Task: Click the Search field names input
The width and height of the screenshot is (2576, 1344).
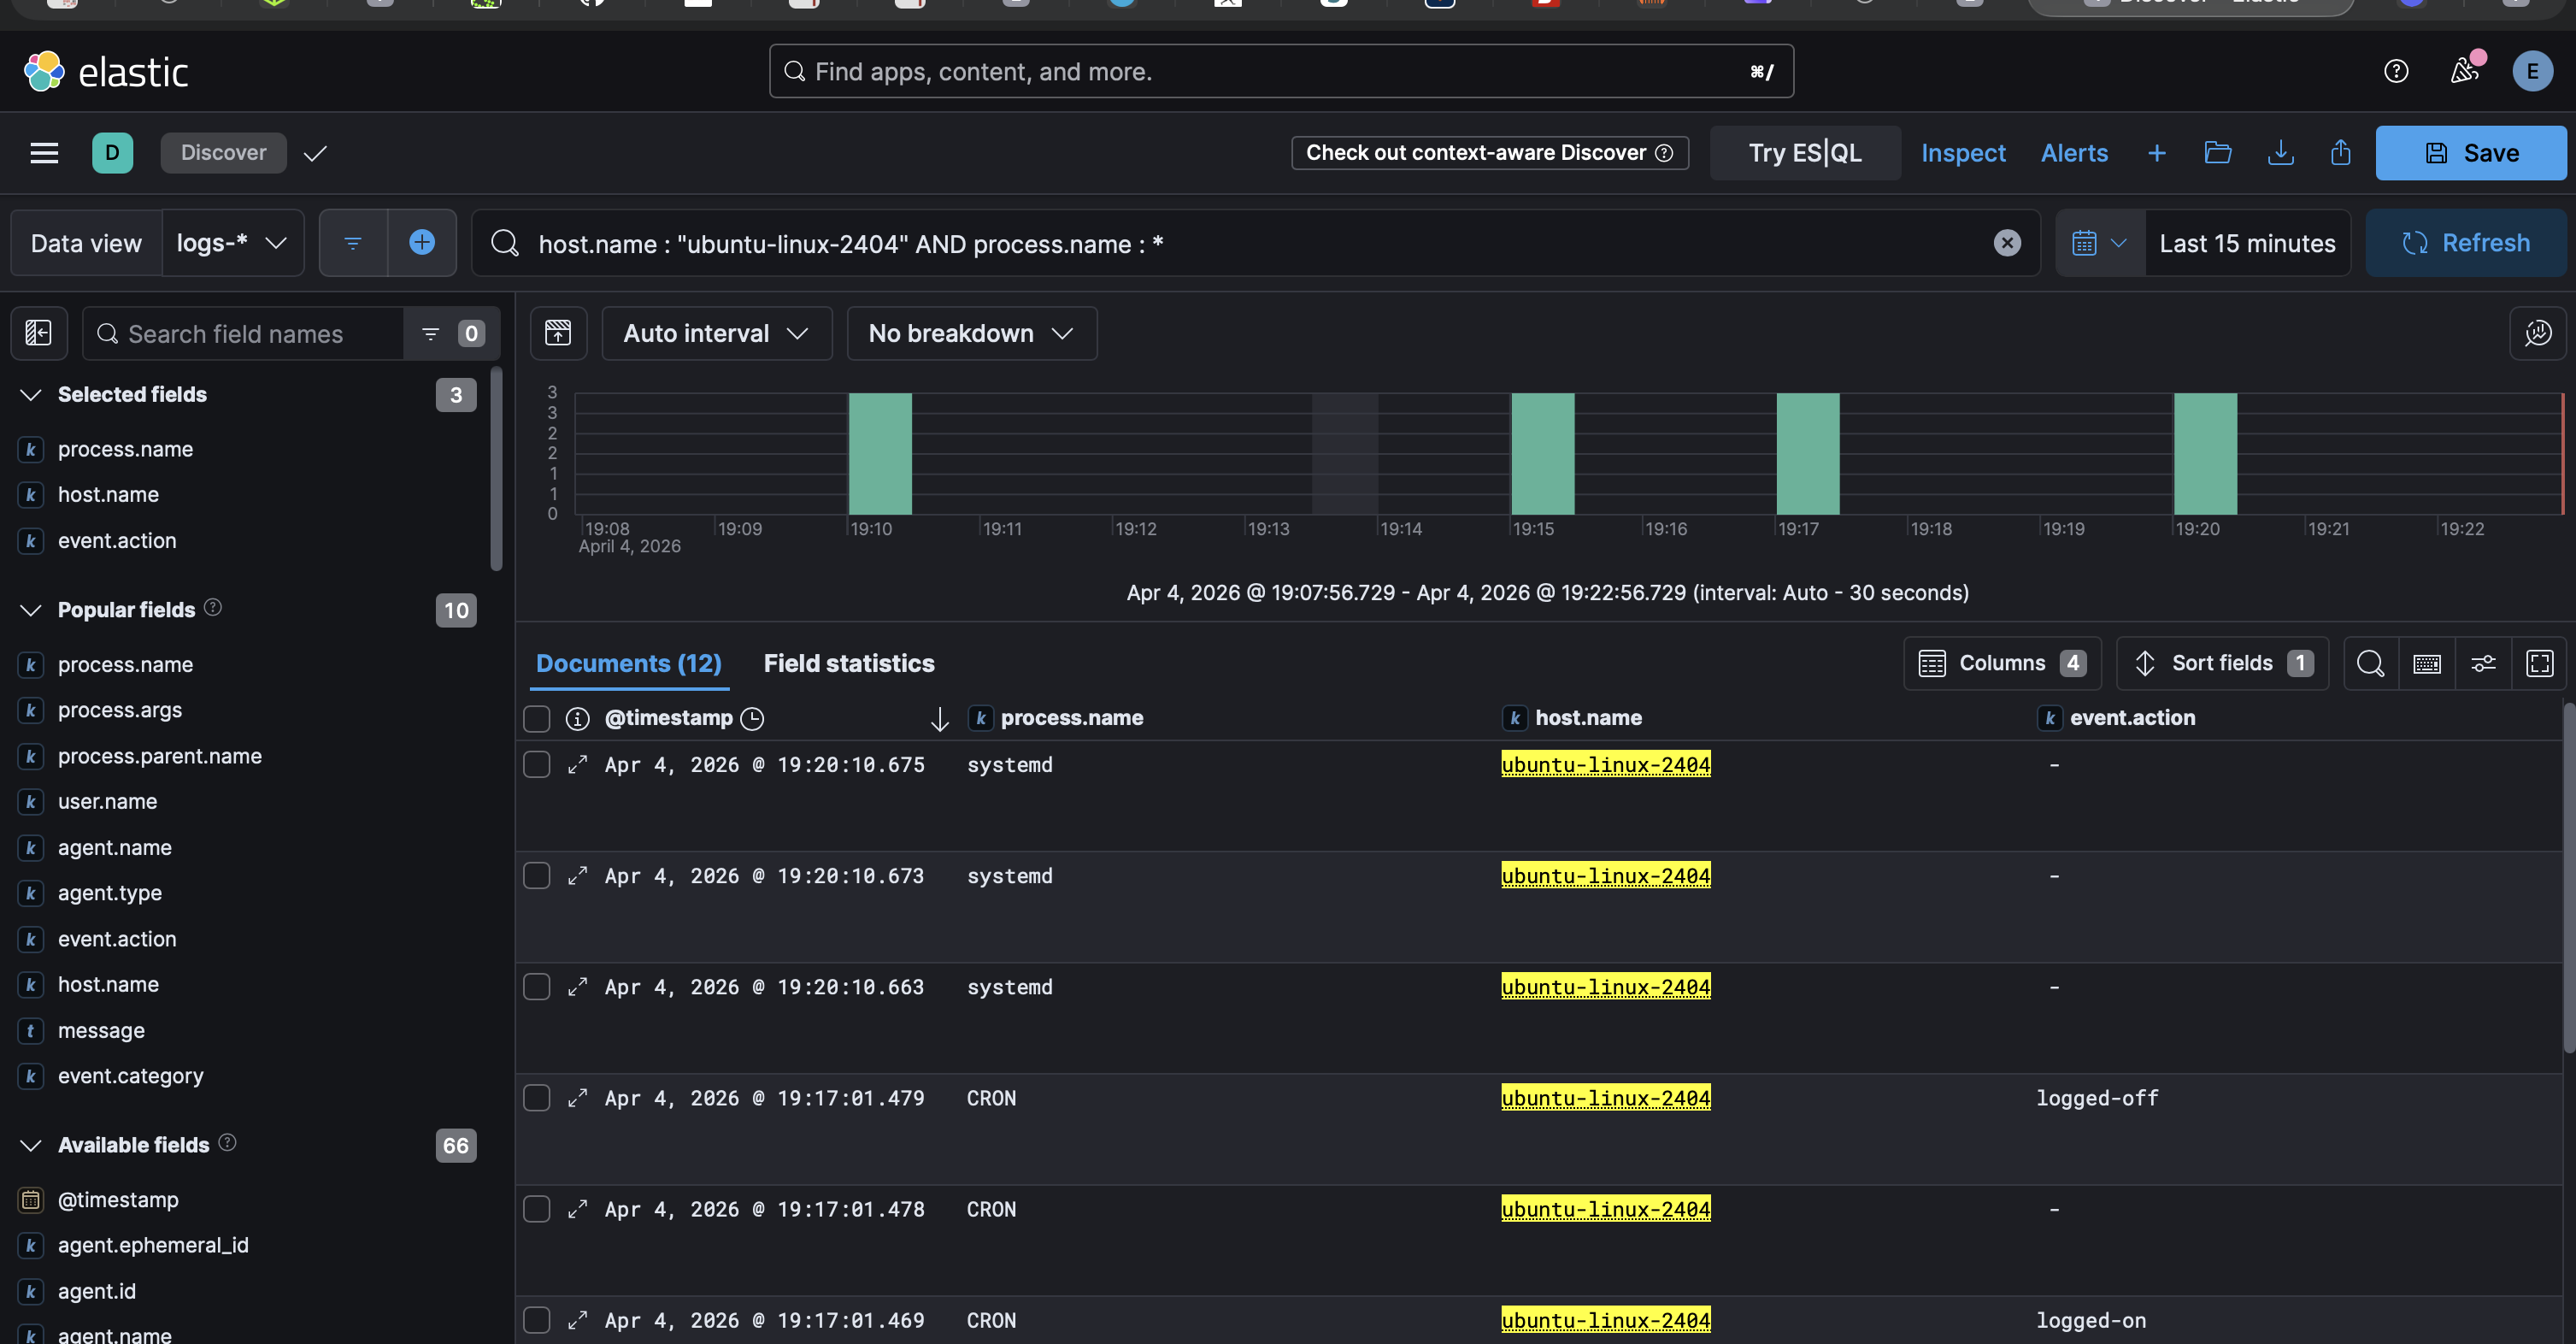Action: click(x=243, y=333)
